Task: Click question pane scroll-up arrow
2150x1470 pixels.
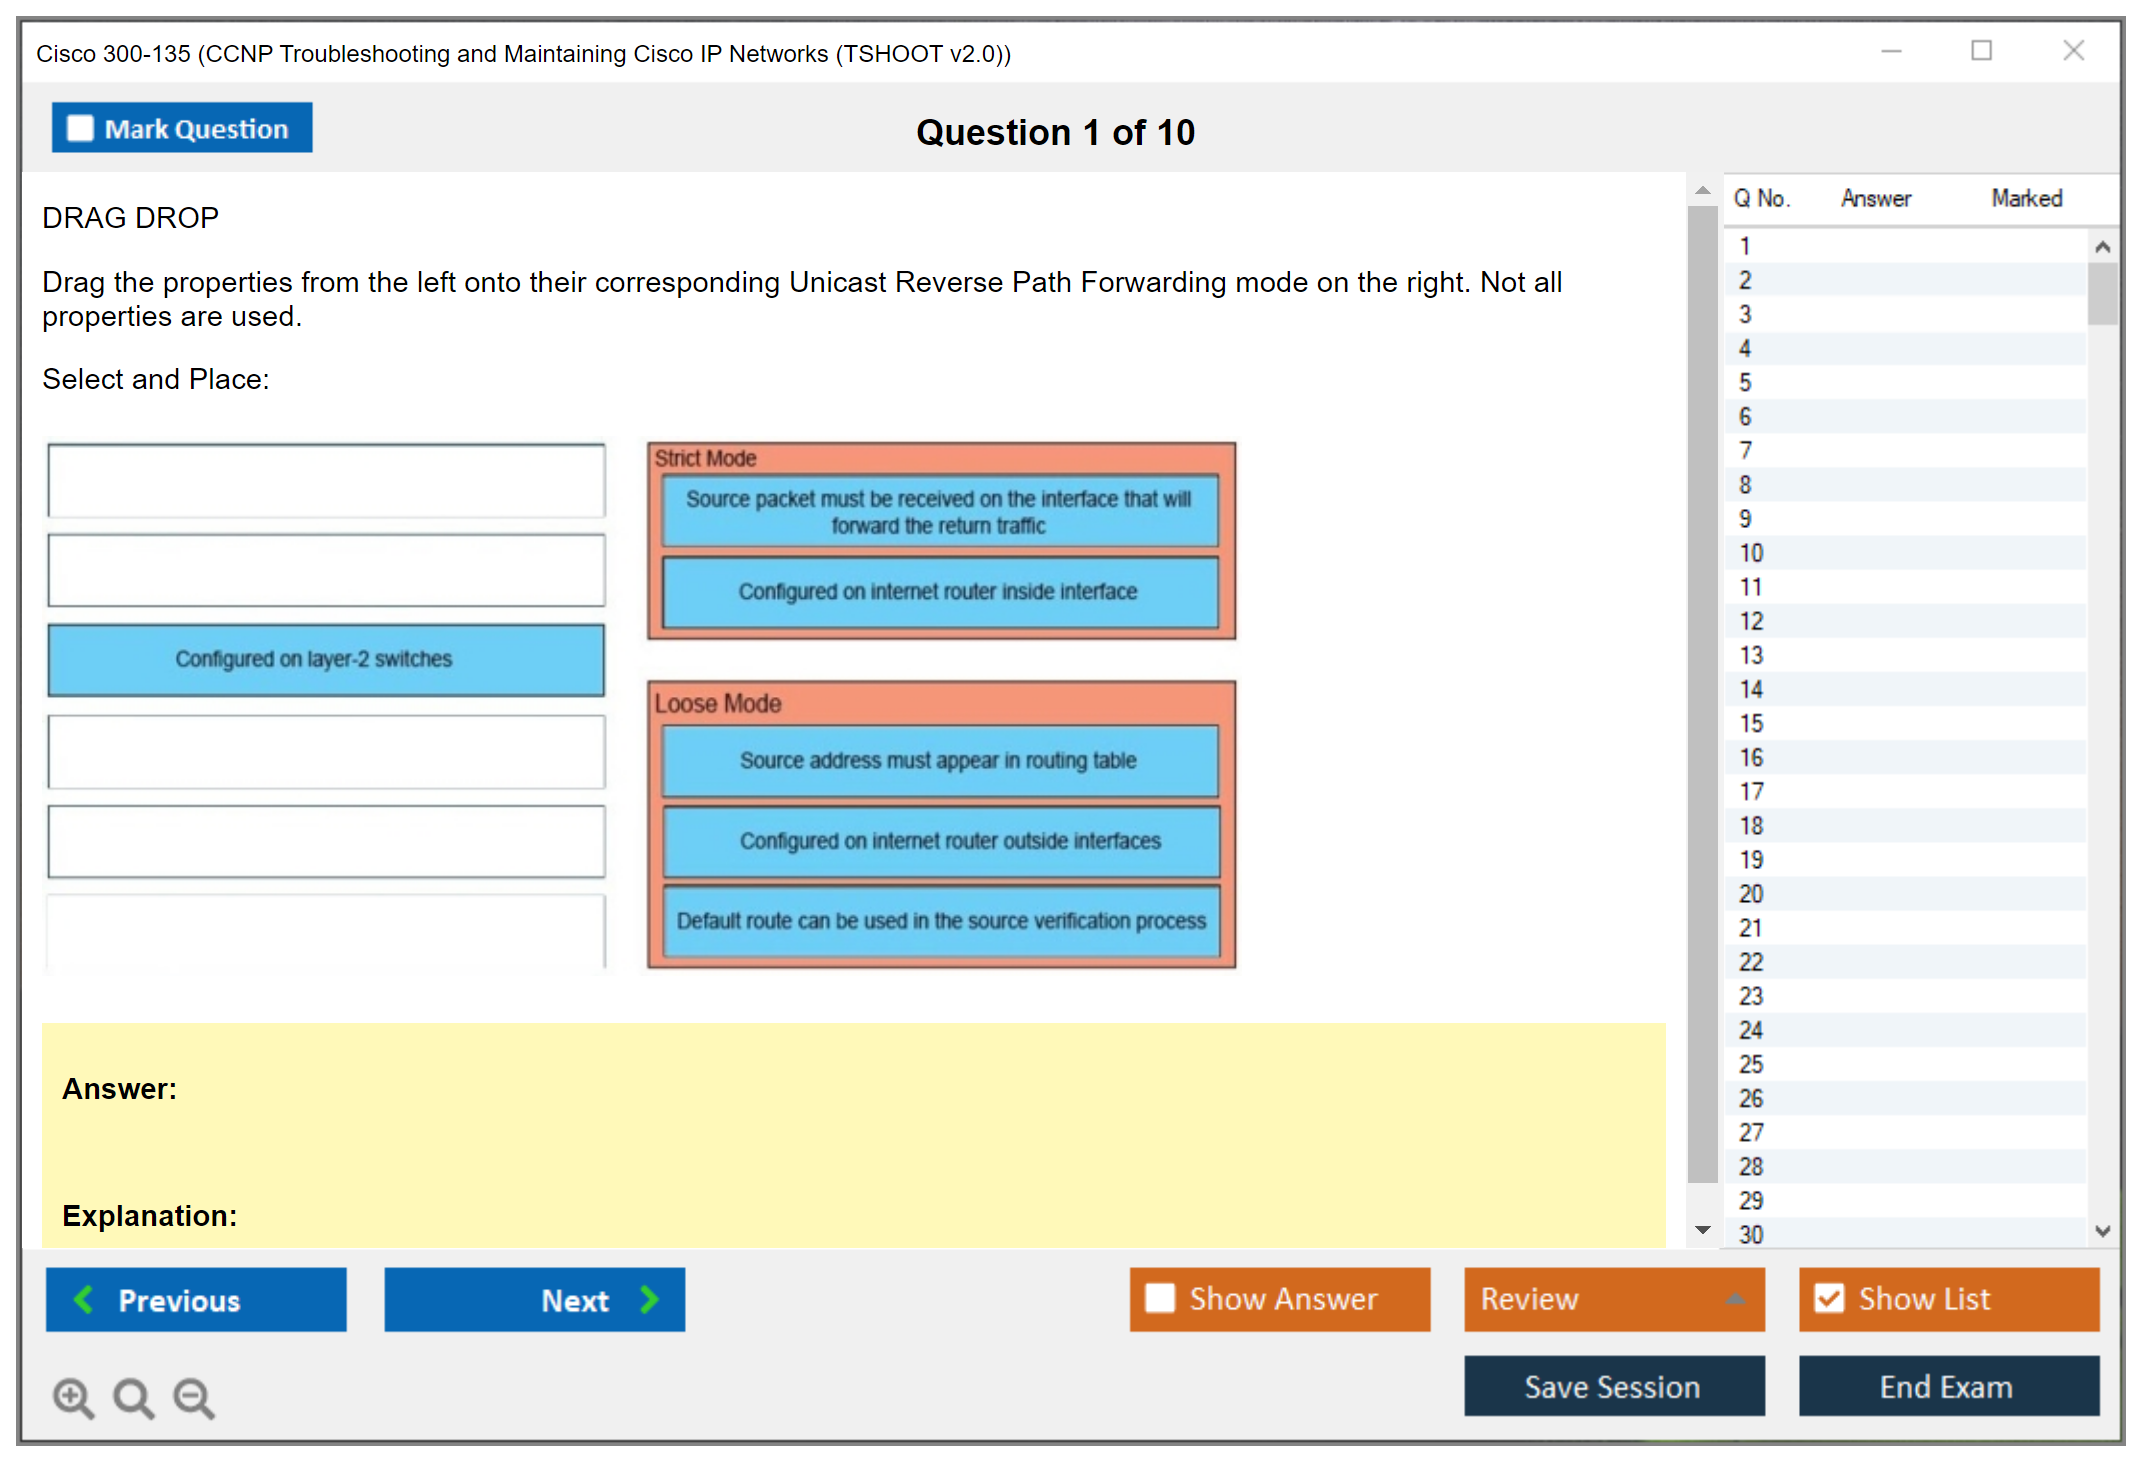Action: pos(1703,190)
